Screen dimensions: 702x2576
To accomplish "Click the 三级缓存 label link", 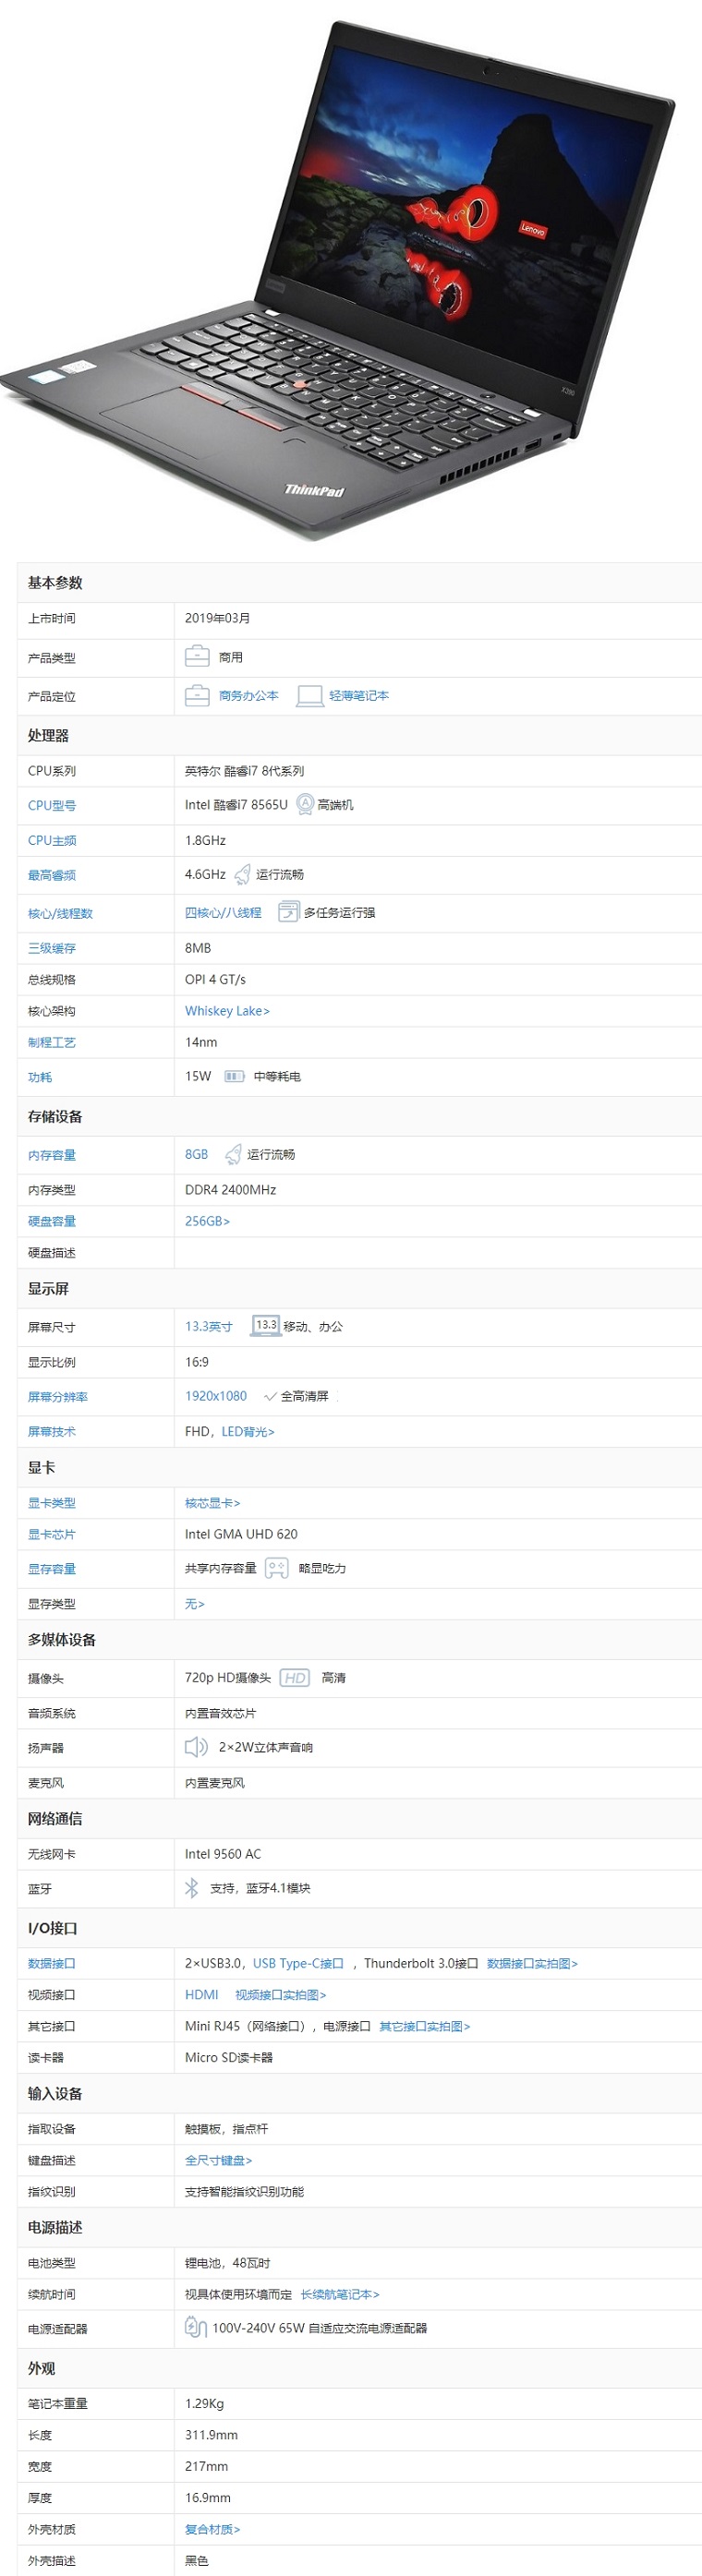I will click(x=52, y=949).
